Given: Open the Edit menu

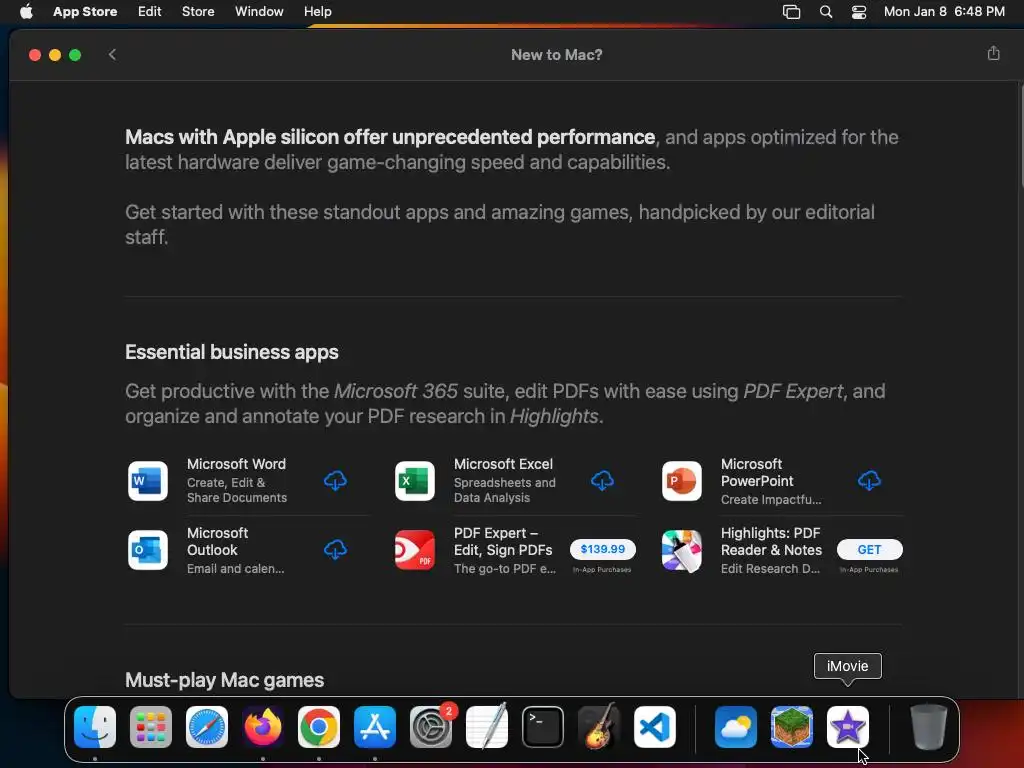Looking at the screenshot, I should point(150,11).
